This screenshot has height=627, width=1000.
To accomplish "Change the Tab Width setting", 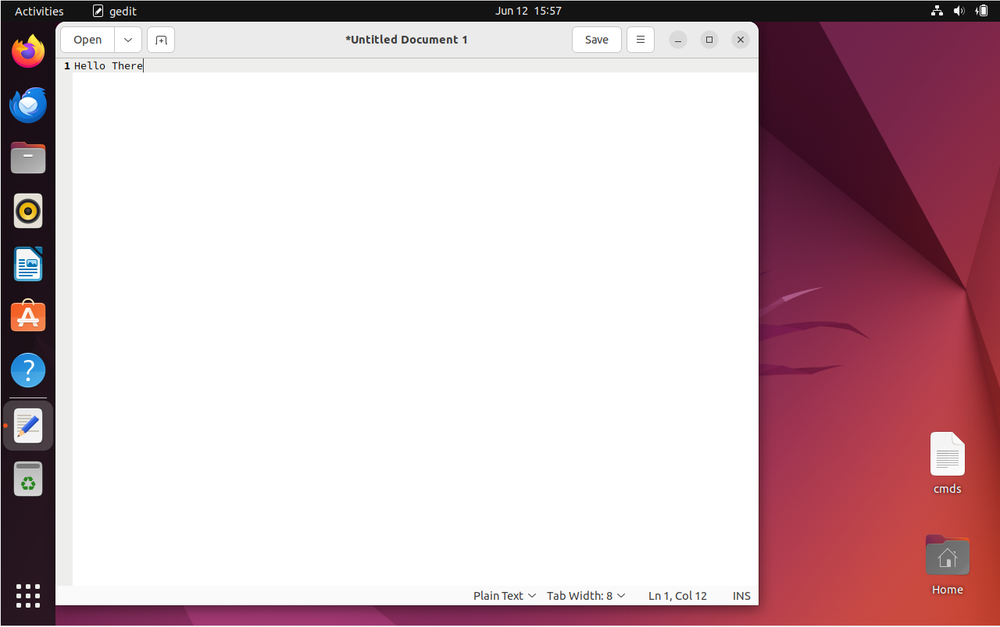I will 585,595.
